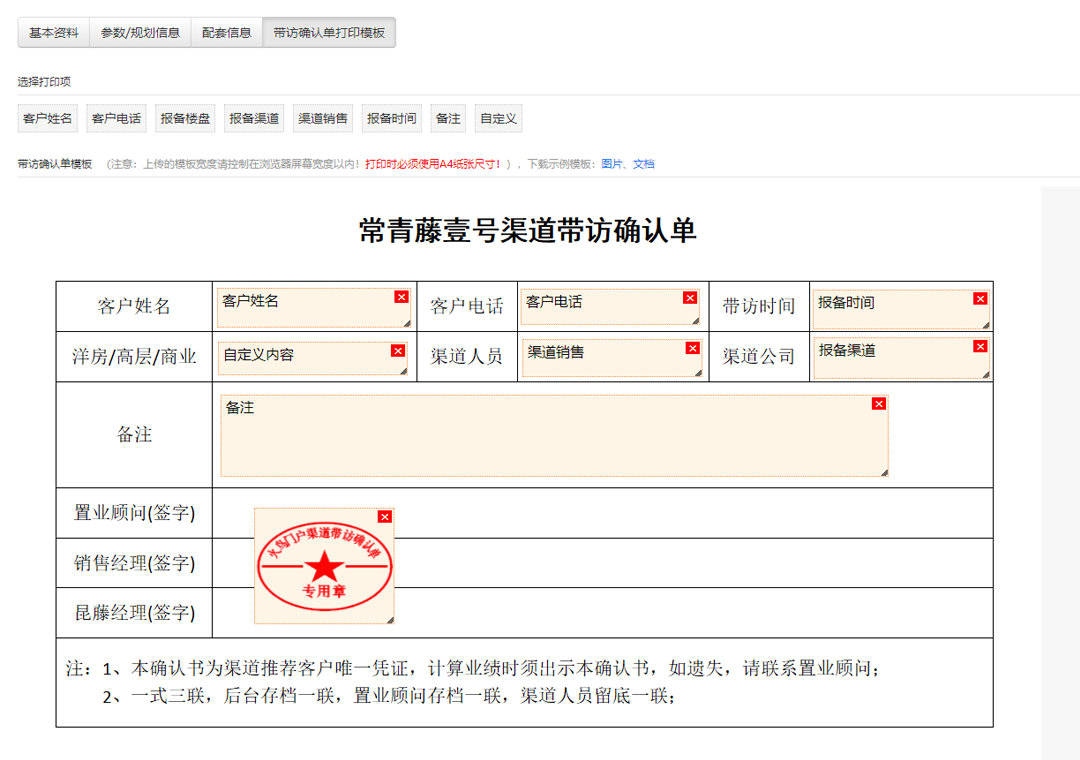Screen dimensions: 1080x760
Task: Select the 渠道销售 placeholder box
Action: click(612, 358)
